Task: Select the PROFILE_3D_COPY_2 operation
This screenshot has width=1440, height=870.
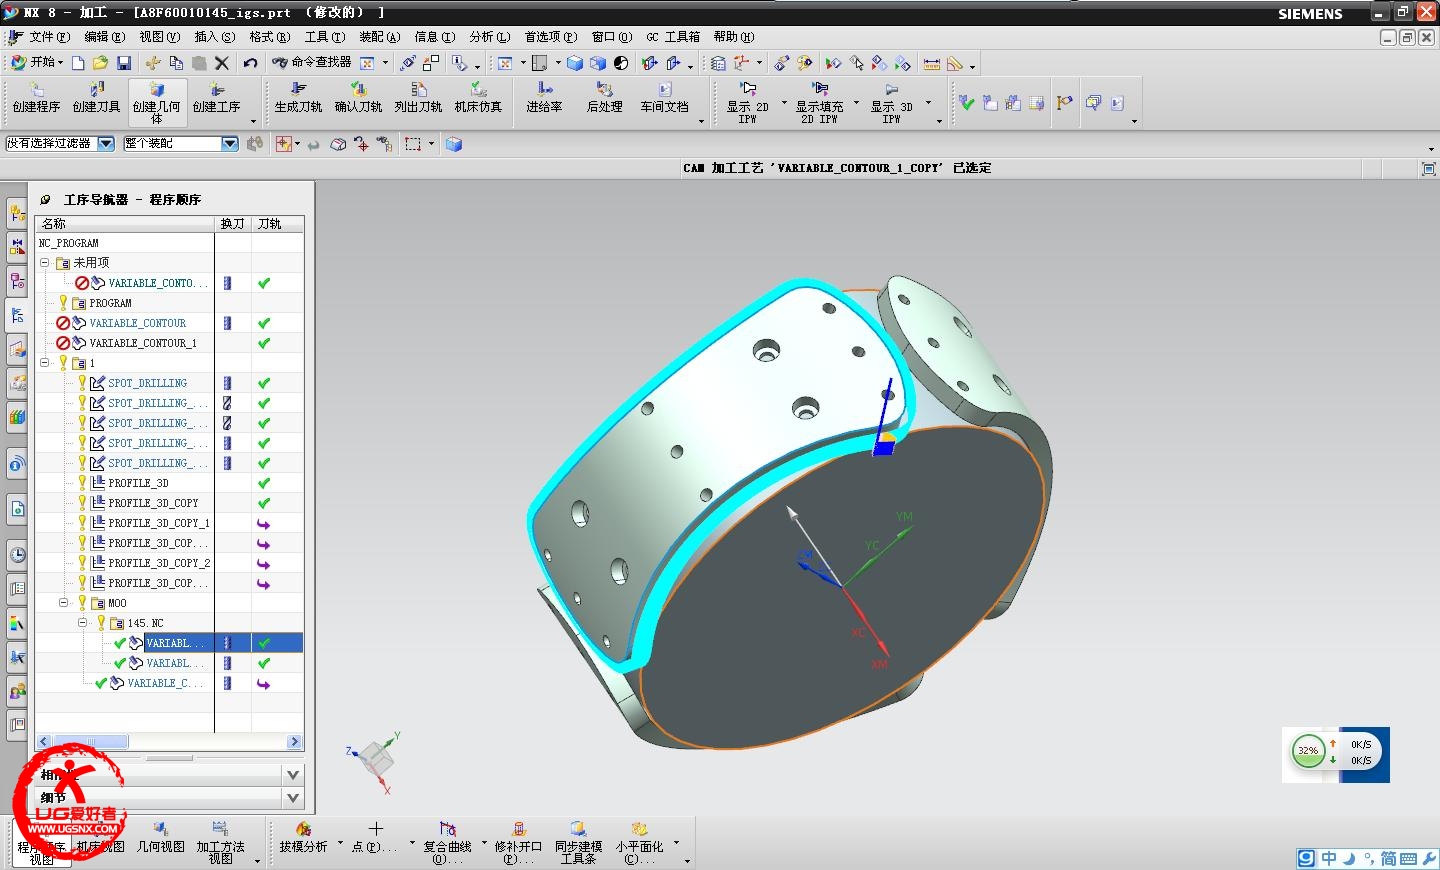Action: [x=158, y=563]
